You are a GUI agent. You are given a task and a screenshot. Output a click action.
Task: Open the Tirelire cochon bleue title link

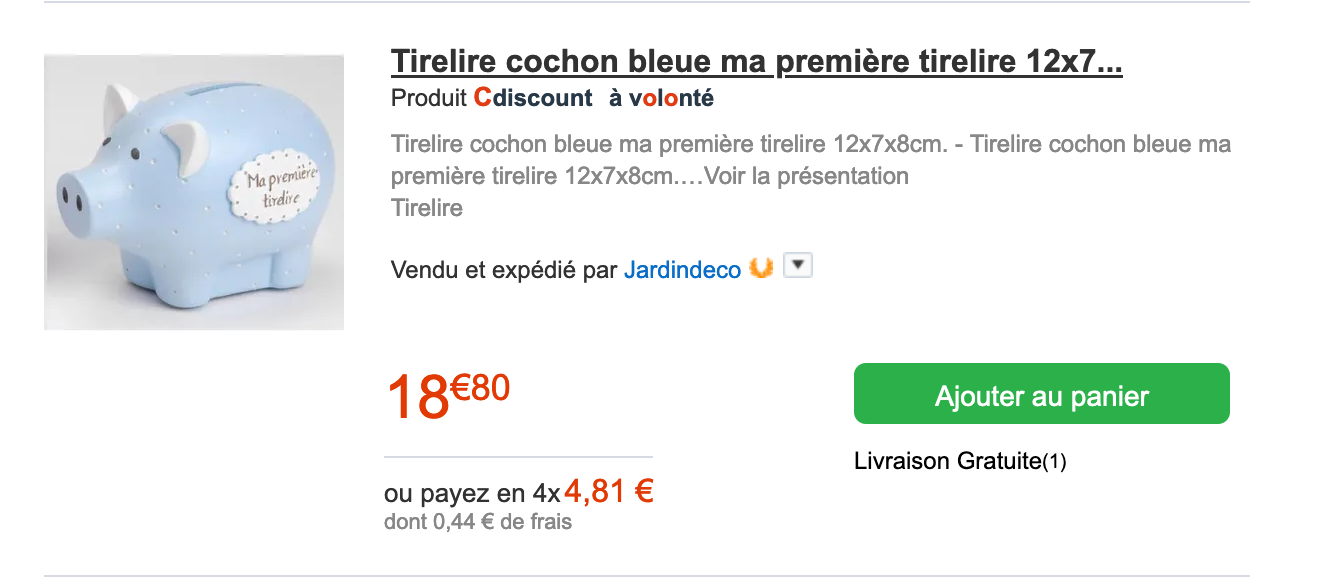tap(756, 62)
